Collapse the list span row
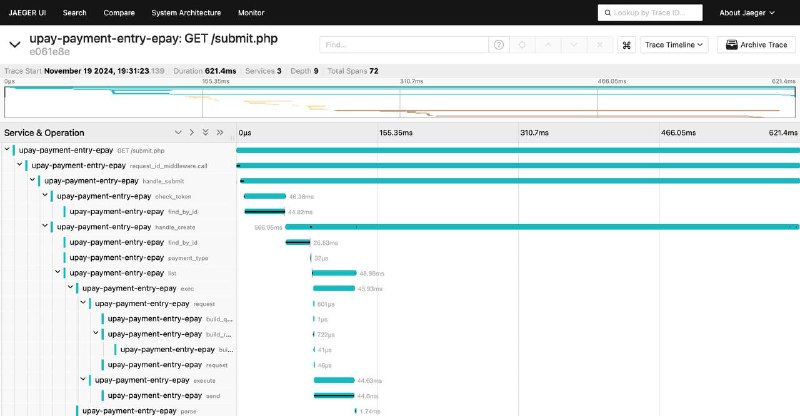This screenshot has width=800, height=416. tap(58, 272)
